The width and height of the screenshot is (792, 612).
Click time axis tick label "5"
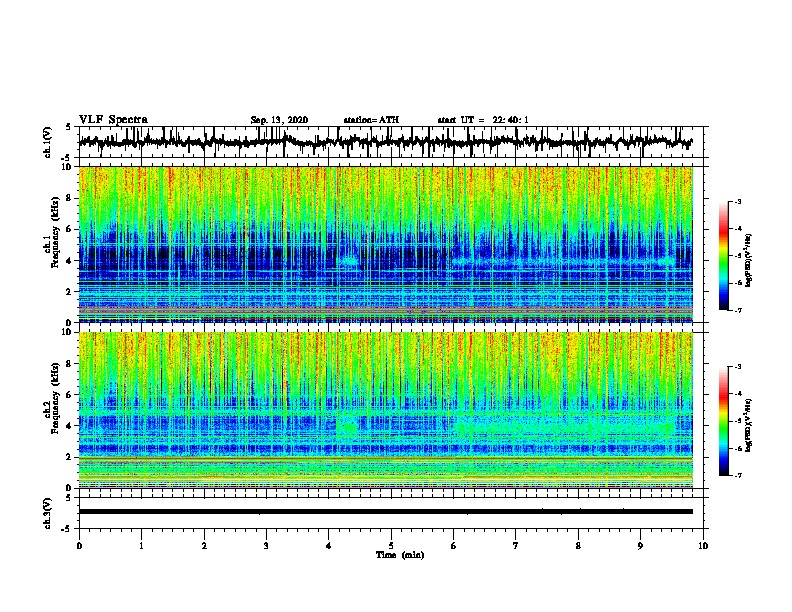click(391, 546)
